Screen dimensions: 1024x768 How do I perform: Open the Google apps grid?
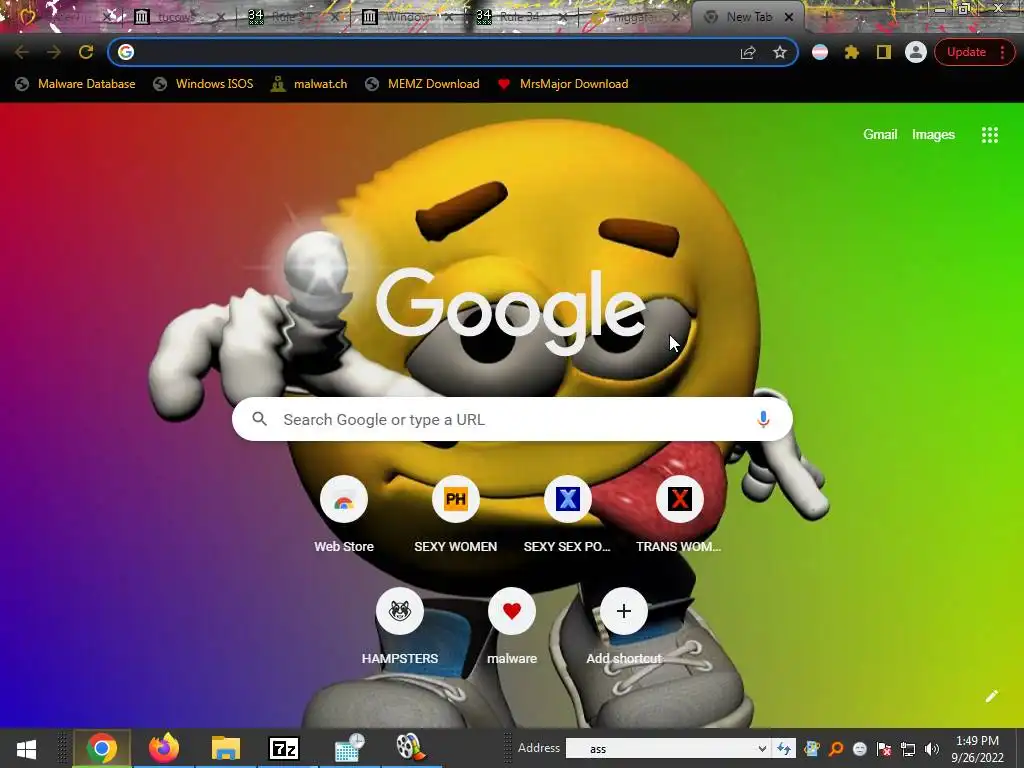point(989,135)
